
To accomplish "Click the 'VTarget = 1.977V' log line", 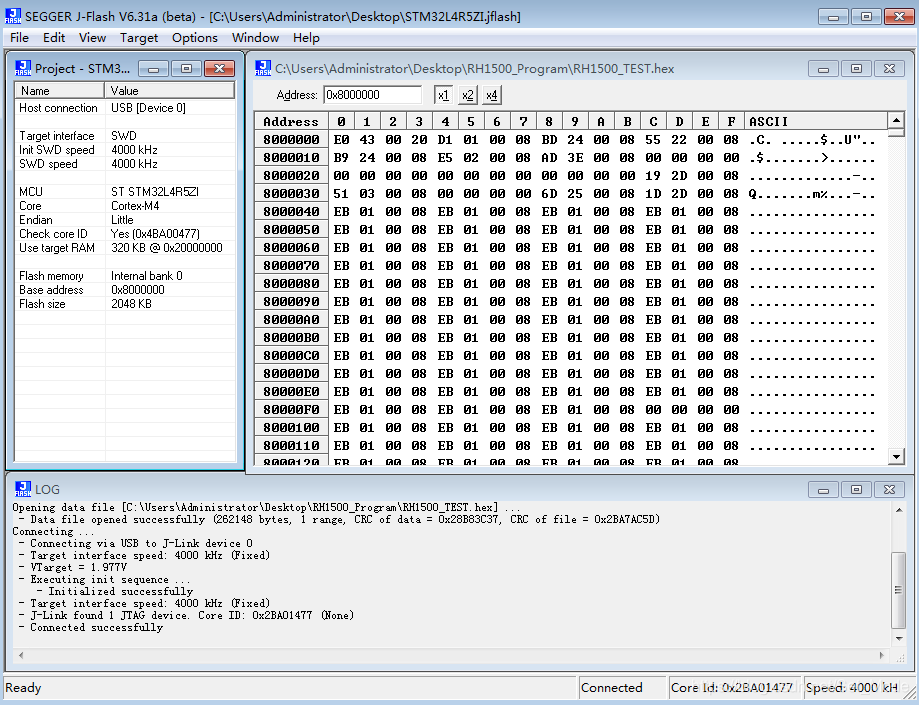I will tap(78, 567).
